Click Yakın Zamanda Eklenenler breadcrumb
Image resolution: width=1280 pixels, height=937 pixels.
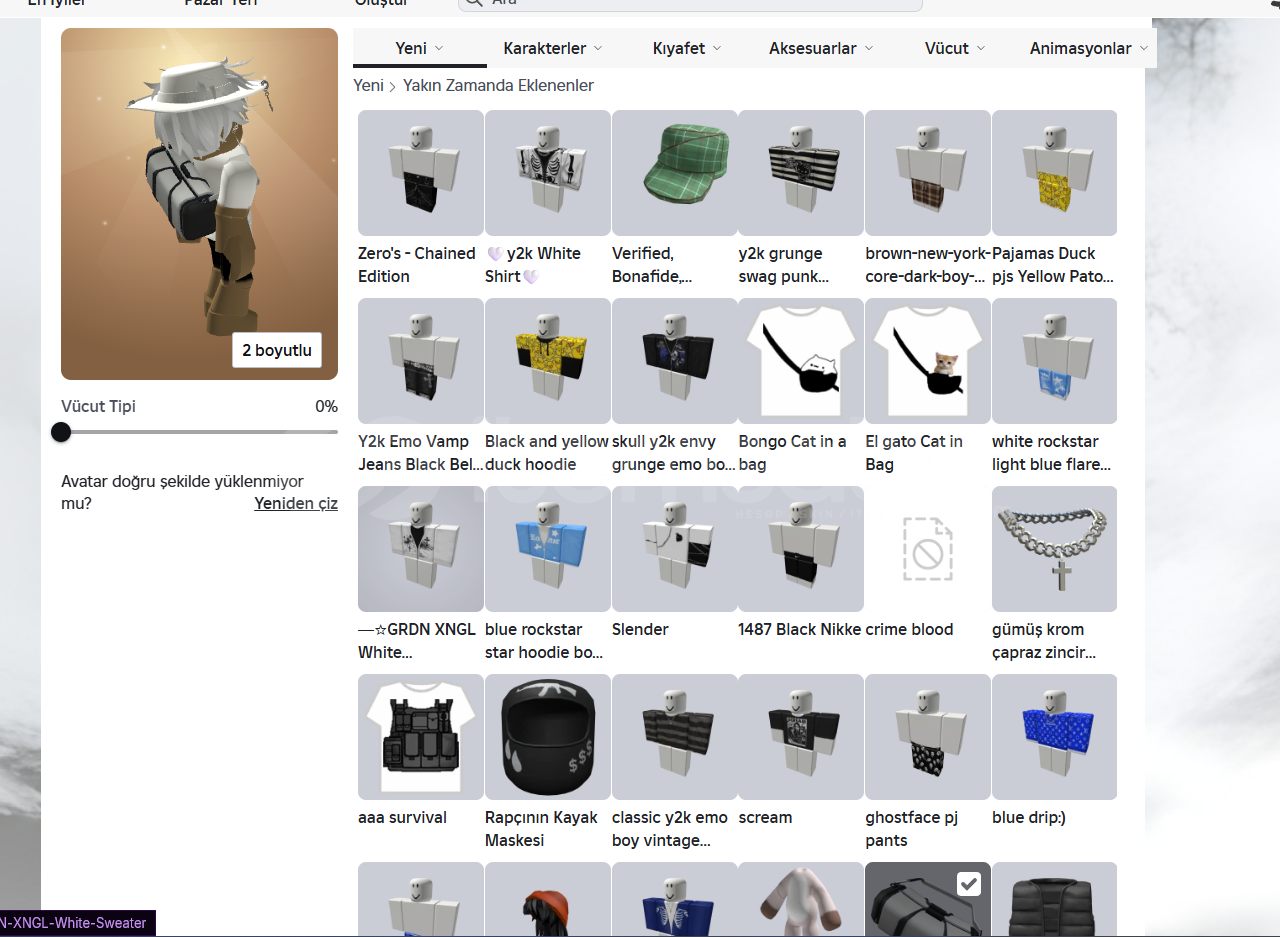(498, 86)
